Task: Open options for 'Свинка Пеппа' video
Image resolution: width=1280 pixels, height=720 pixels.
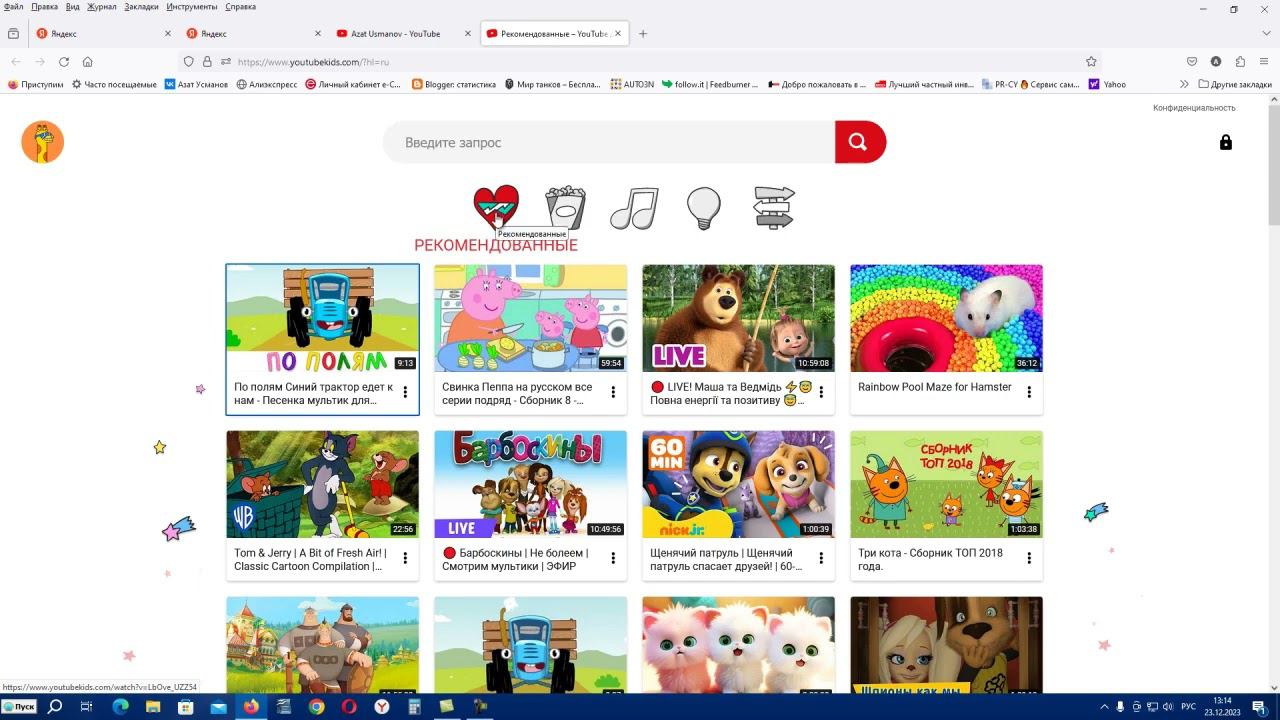Action: [x=613, y=393]
